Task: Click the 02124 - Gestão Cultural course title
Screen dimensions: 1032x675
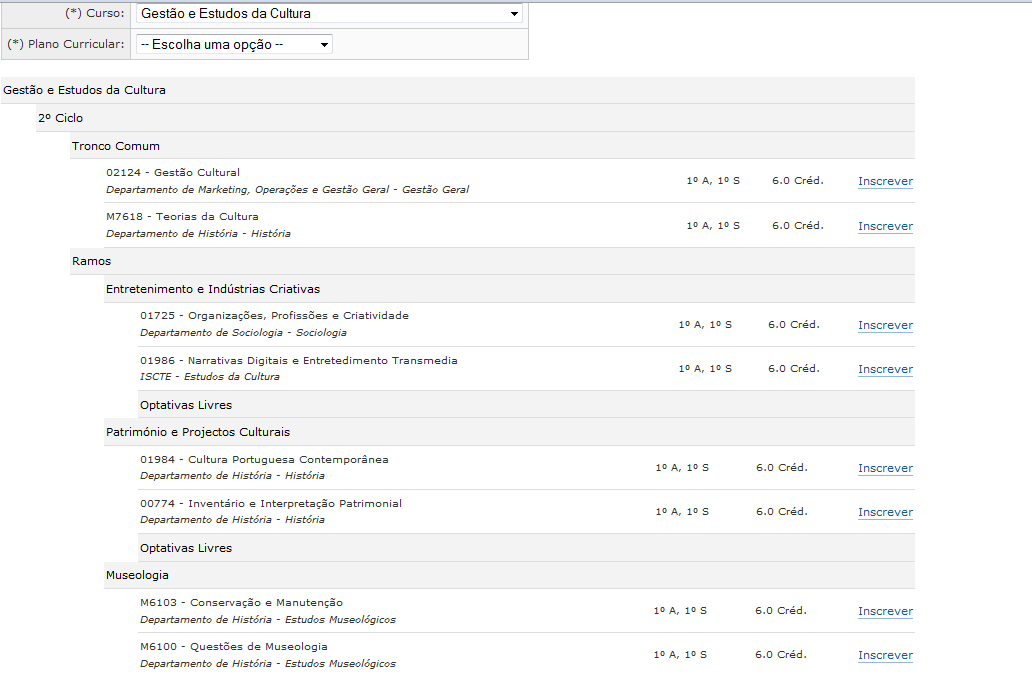Action: click(173, 172)
